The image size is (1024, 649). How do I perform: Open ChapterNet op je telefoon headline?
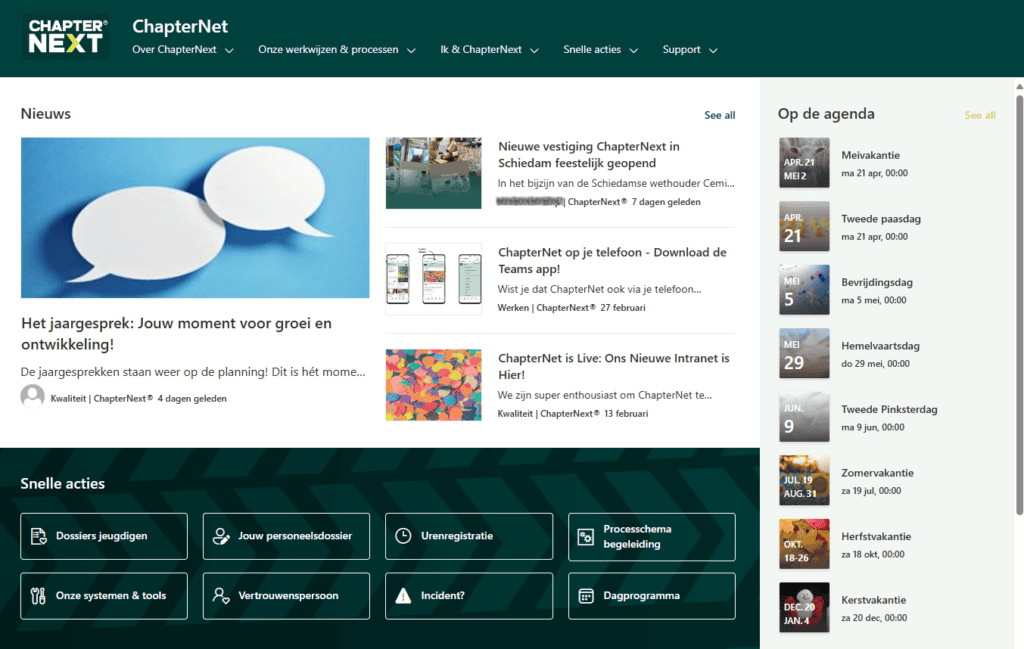(x=612, y=261)
